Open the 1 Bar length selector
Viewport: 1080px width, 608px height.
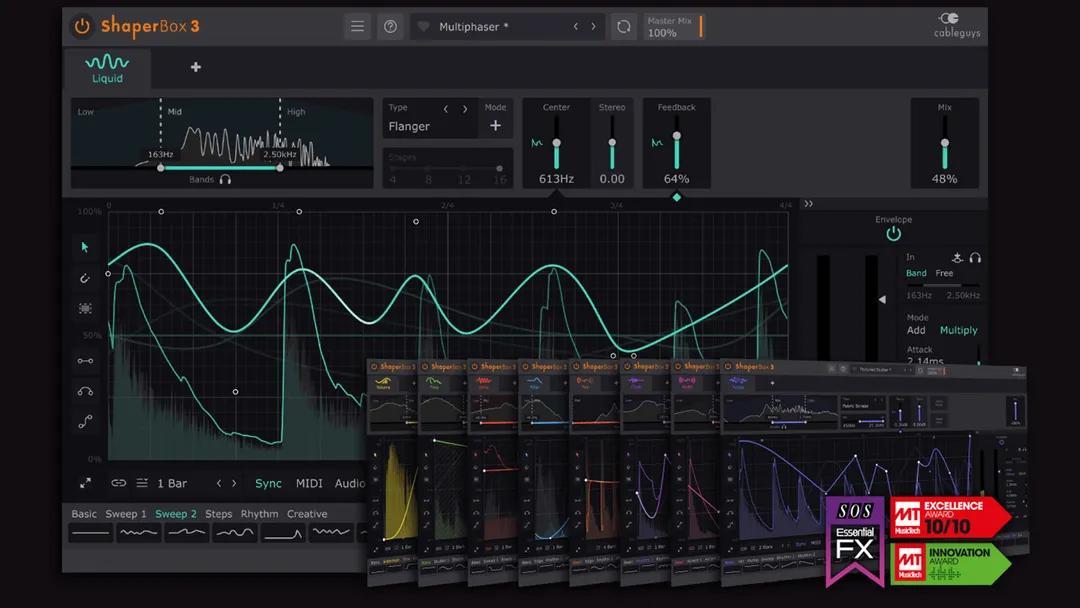pyautogui.click(x=172, y=483)
